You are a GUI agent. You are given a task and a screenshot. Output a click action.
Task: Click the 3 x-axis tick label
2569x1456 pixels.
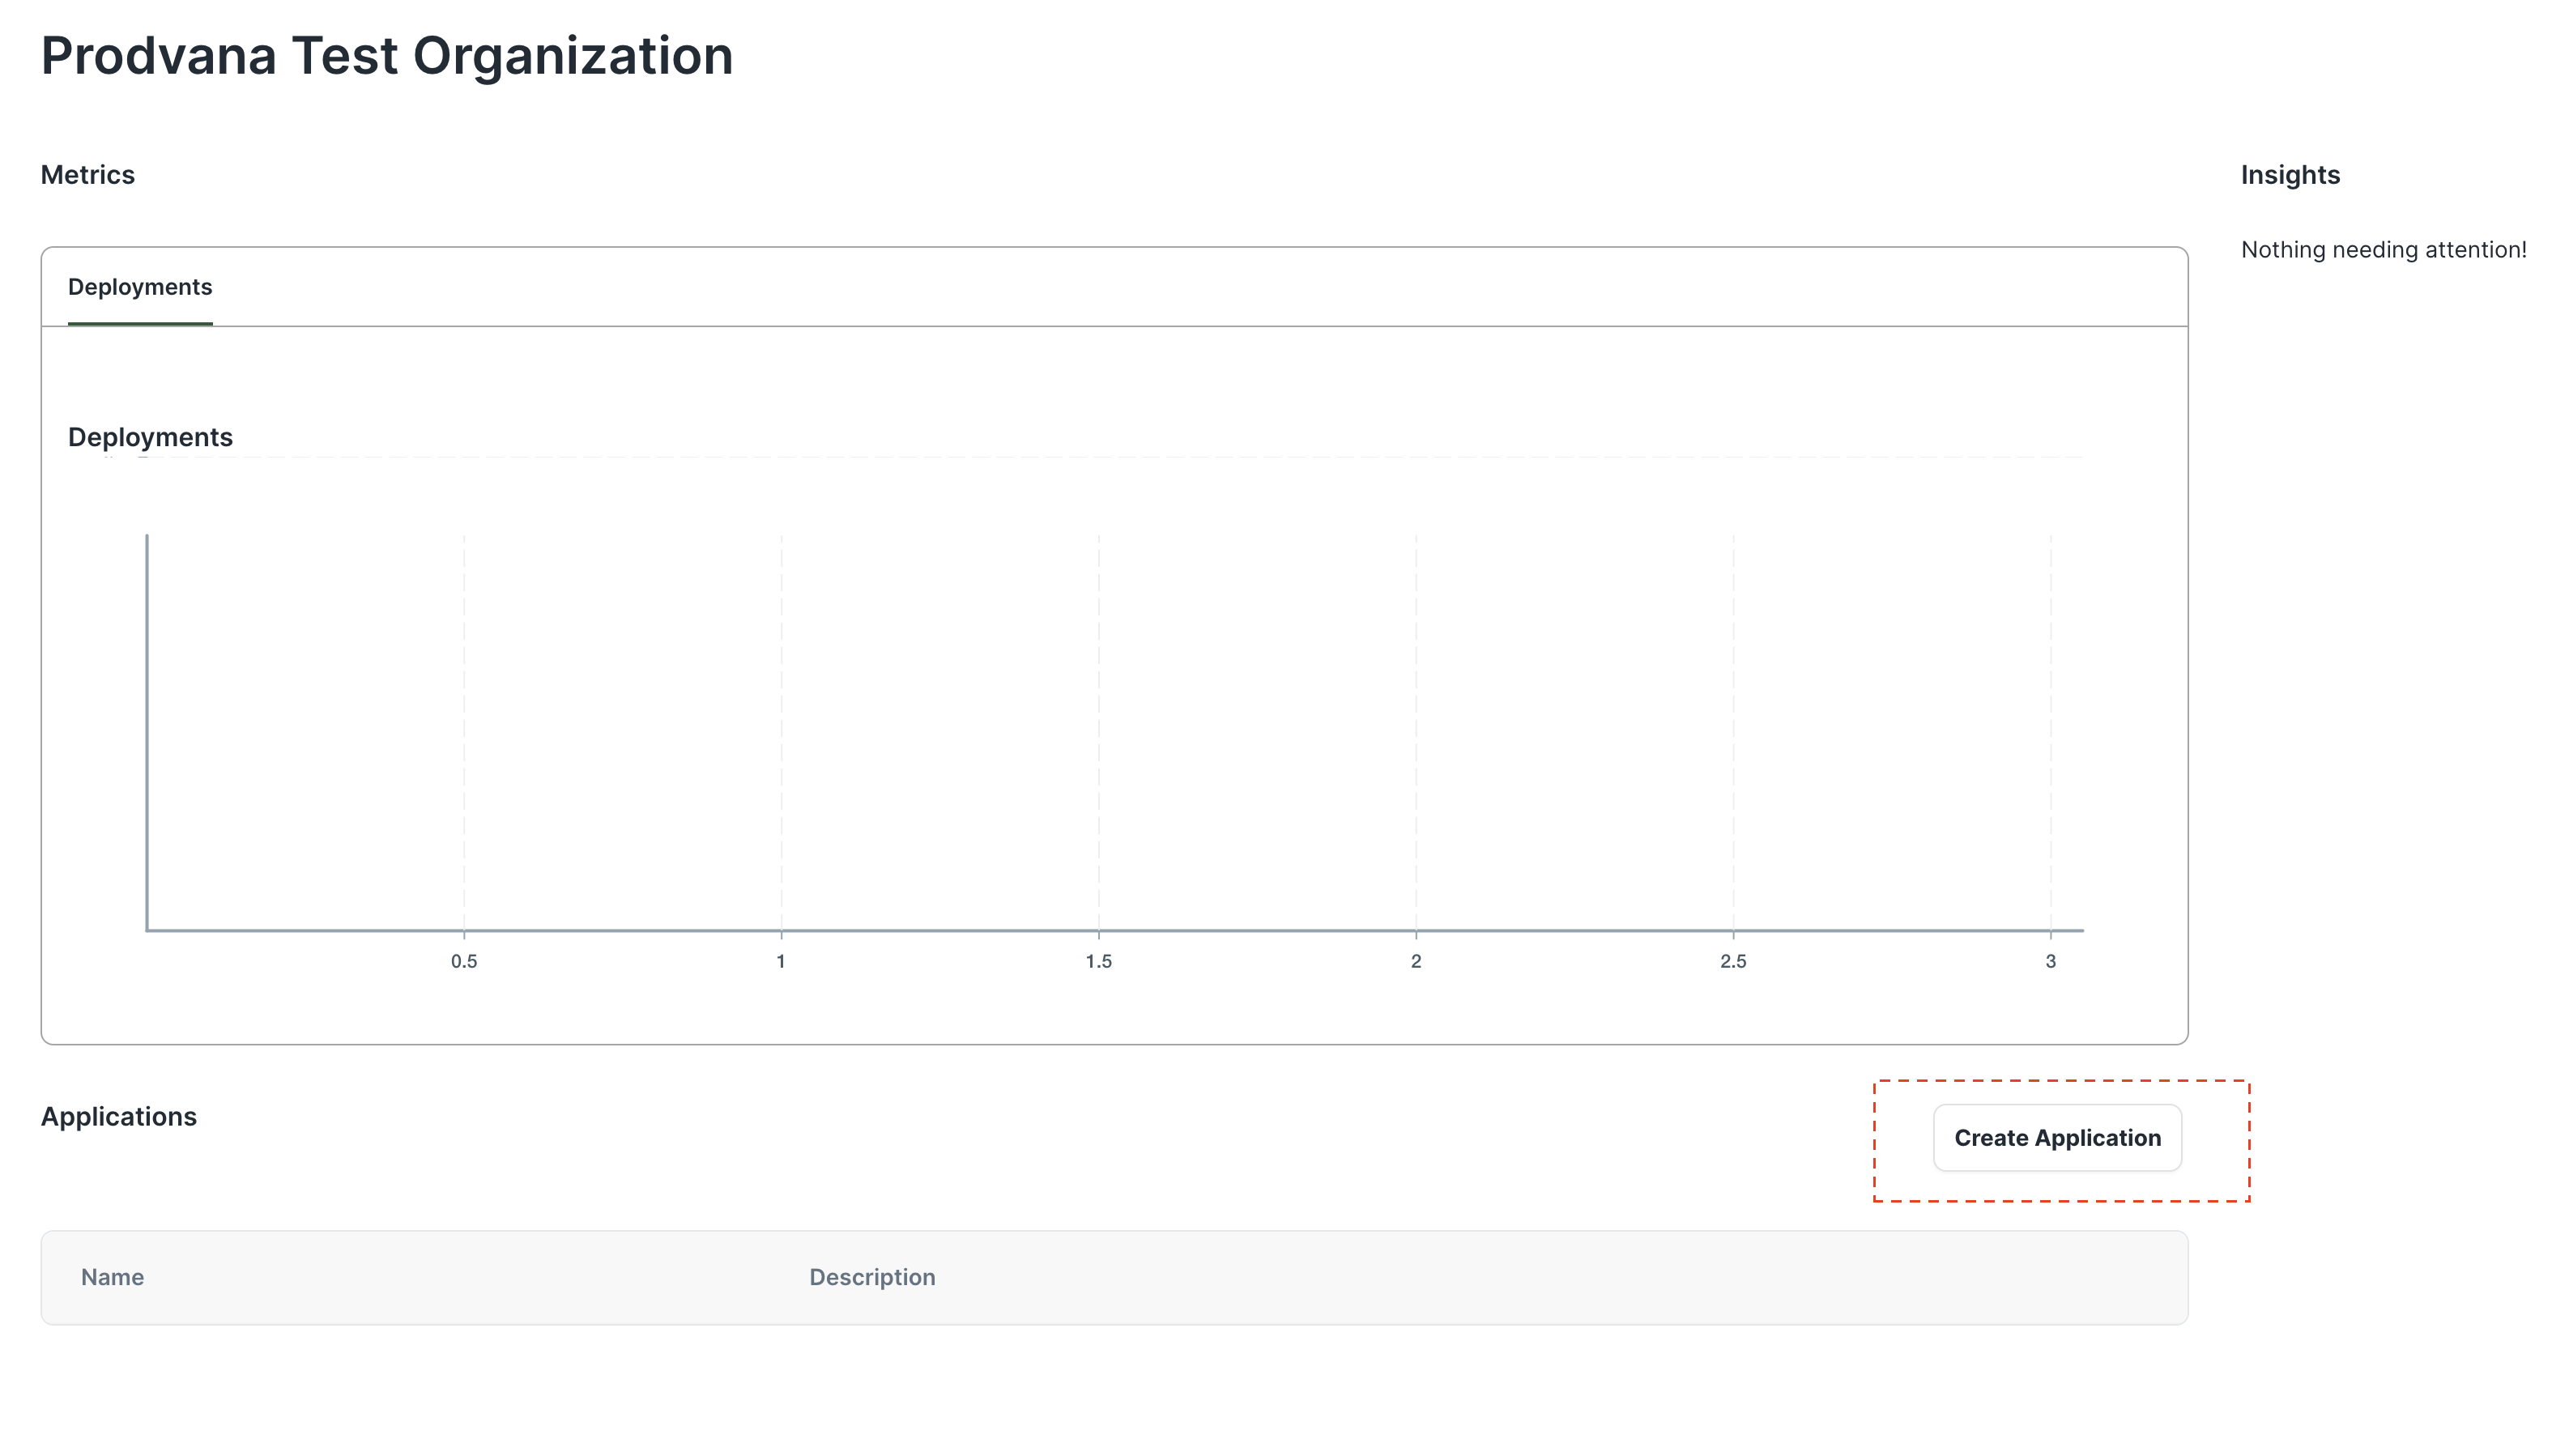2050,961
